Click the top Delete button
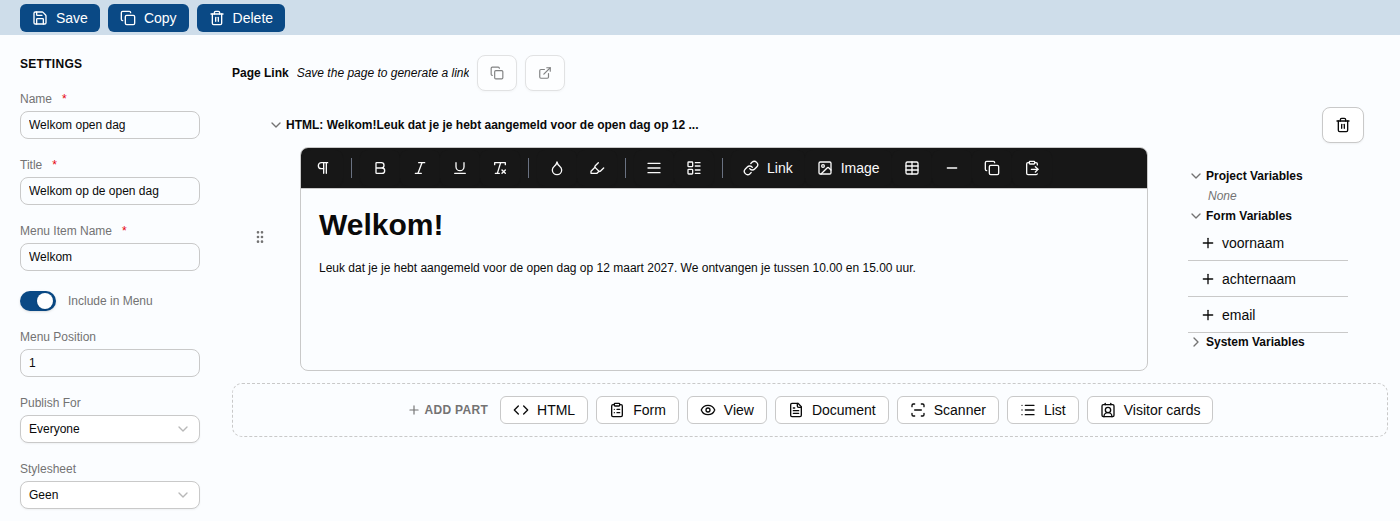This screenshot has height=521, width=1400. coord(241,18)
